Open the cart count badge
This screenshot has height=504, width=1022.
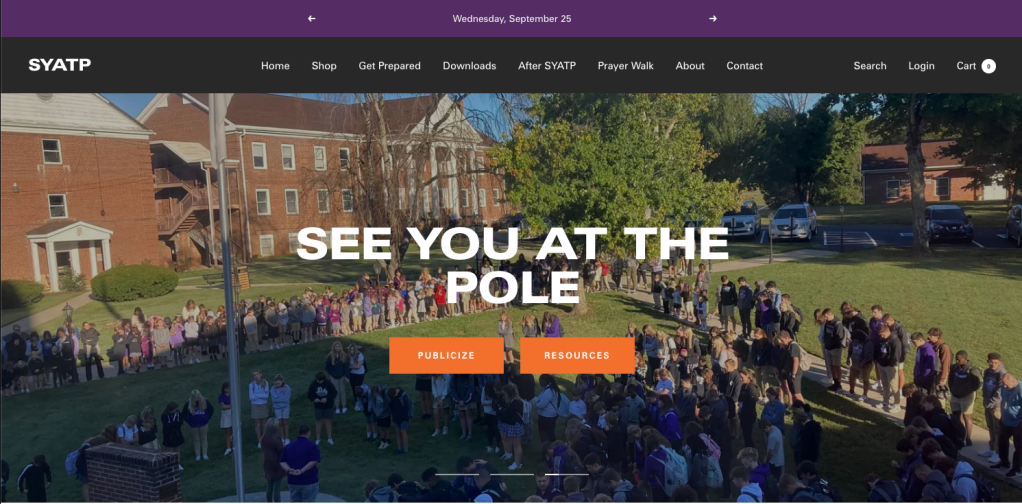989,66
